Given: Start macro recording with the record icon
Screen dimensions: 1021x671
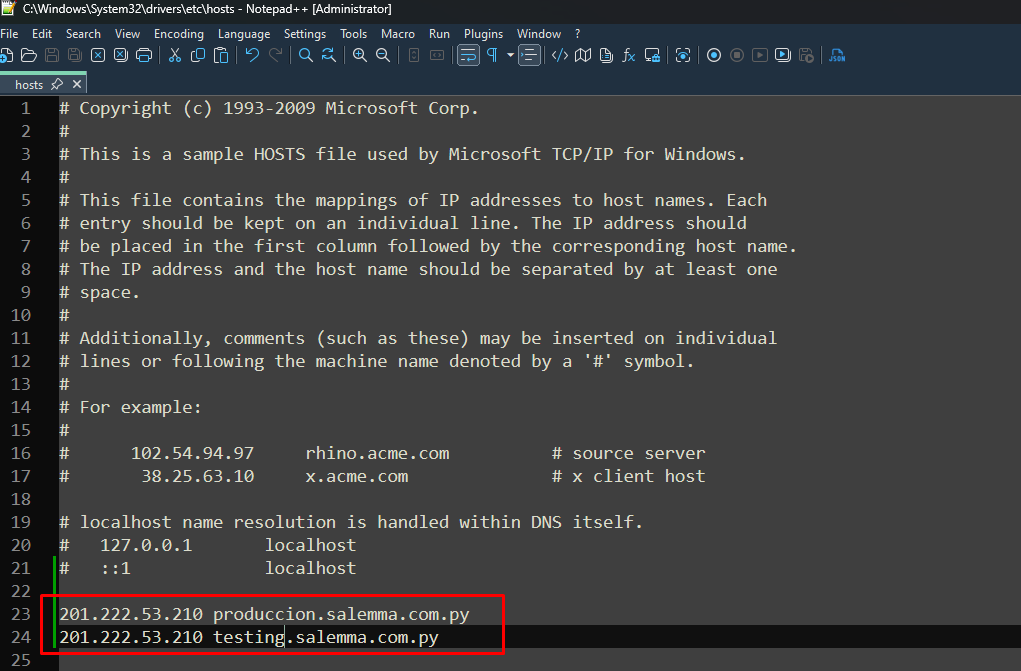Looking at the screenshot, I should click(714, 55).
